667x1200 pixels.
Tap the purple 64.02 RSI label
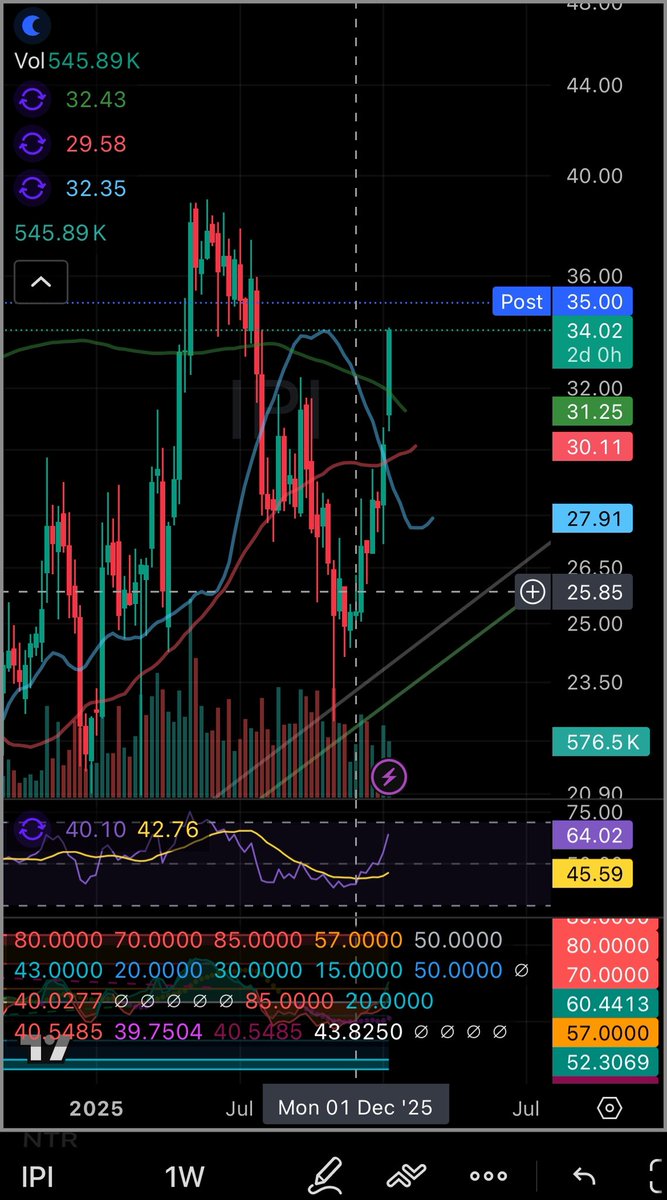tap(592, 835)
